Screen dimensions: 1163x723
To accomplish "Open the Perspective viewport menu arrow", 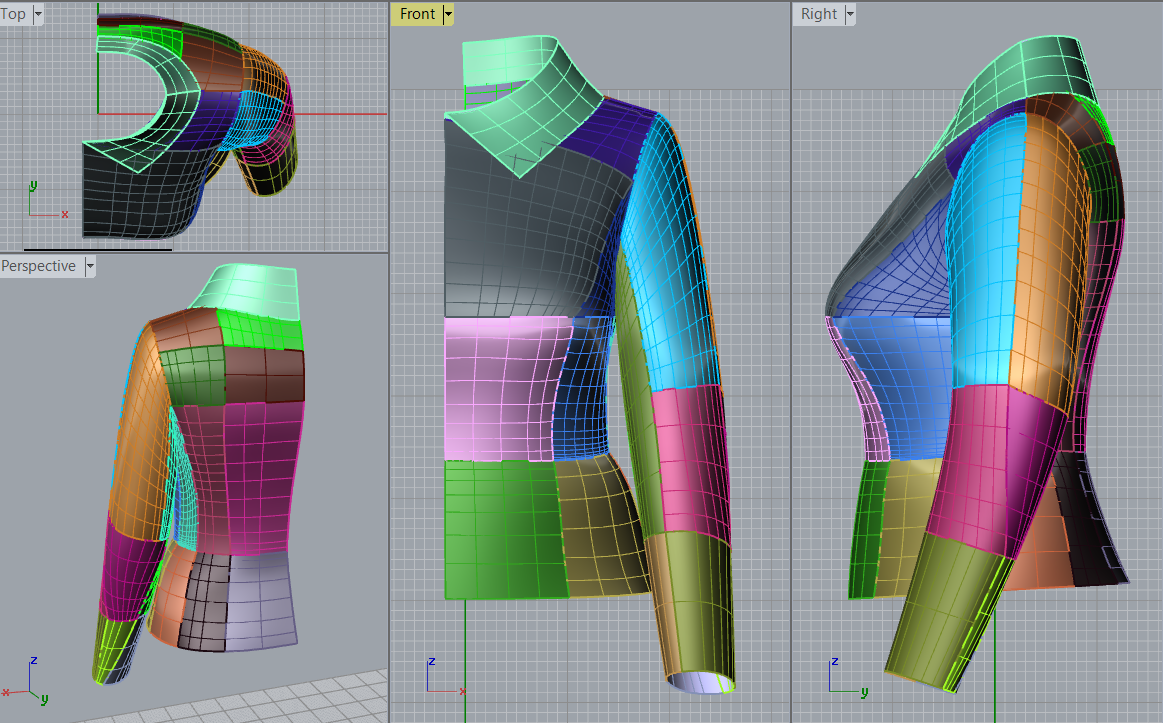I will coord(90,266).
